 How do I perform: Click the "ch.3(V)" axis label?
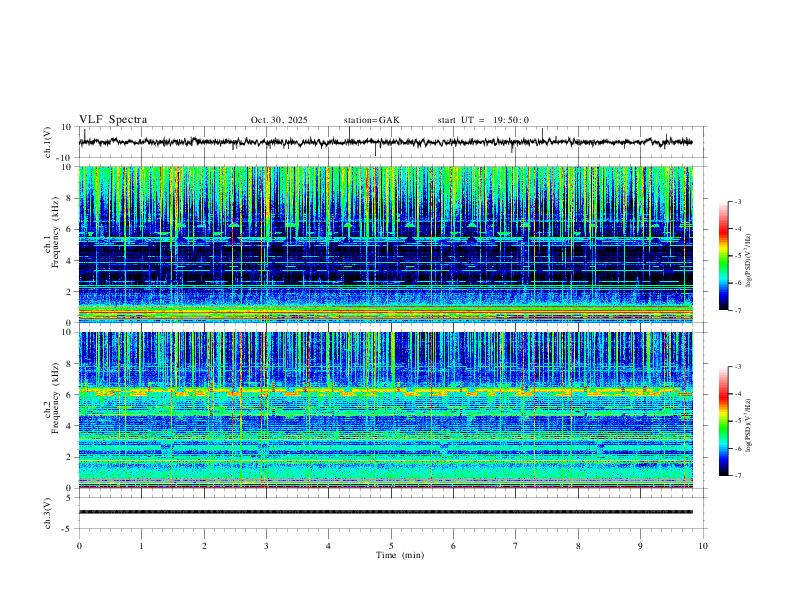[x=48, y=513]
